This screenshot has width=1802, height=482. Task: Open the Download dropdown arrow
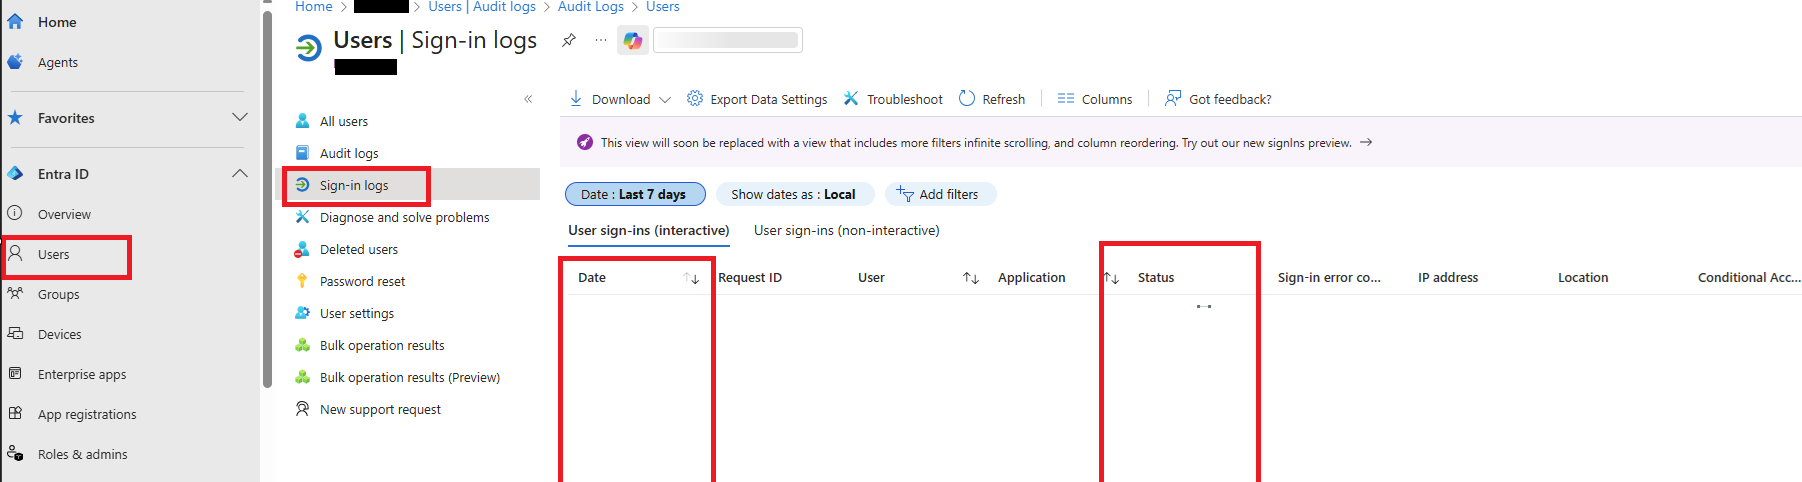coord(665,100)
